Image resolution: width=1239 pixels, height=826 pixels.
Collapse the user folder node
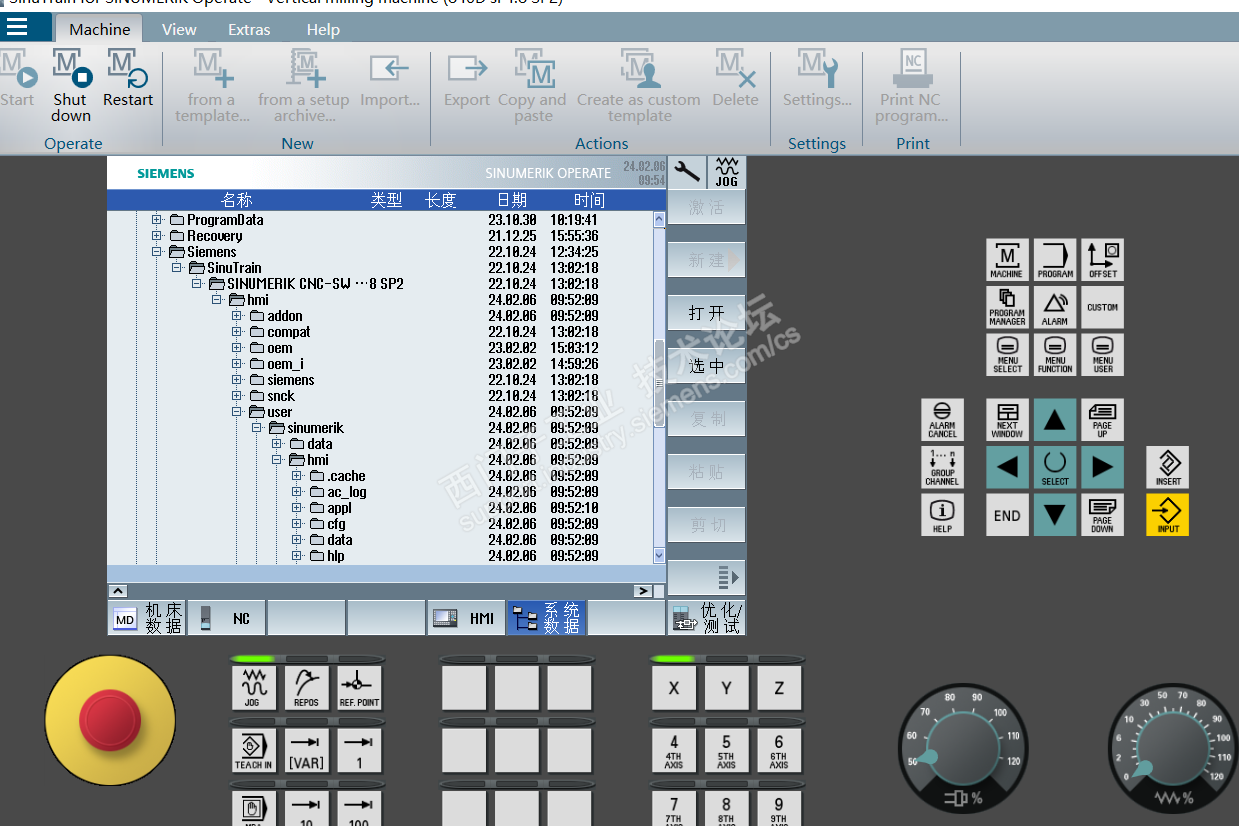(237, 412)
